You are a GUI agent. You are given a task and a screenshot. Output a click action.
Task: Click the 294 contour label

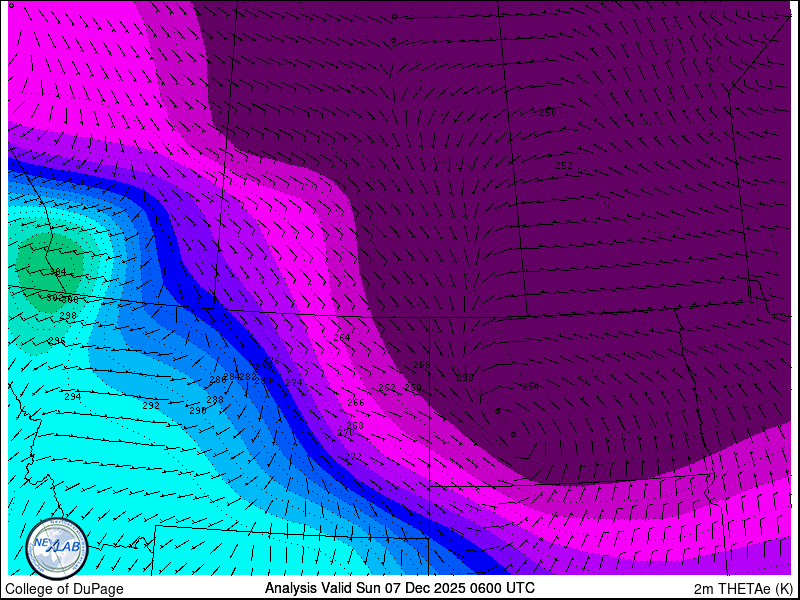point(73,396)
